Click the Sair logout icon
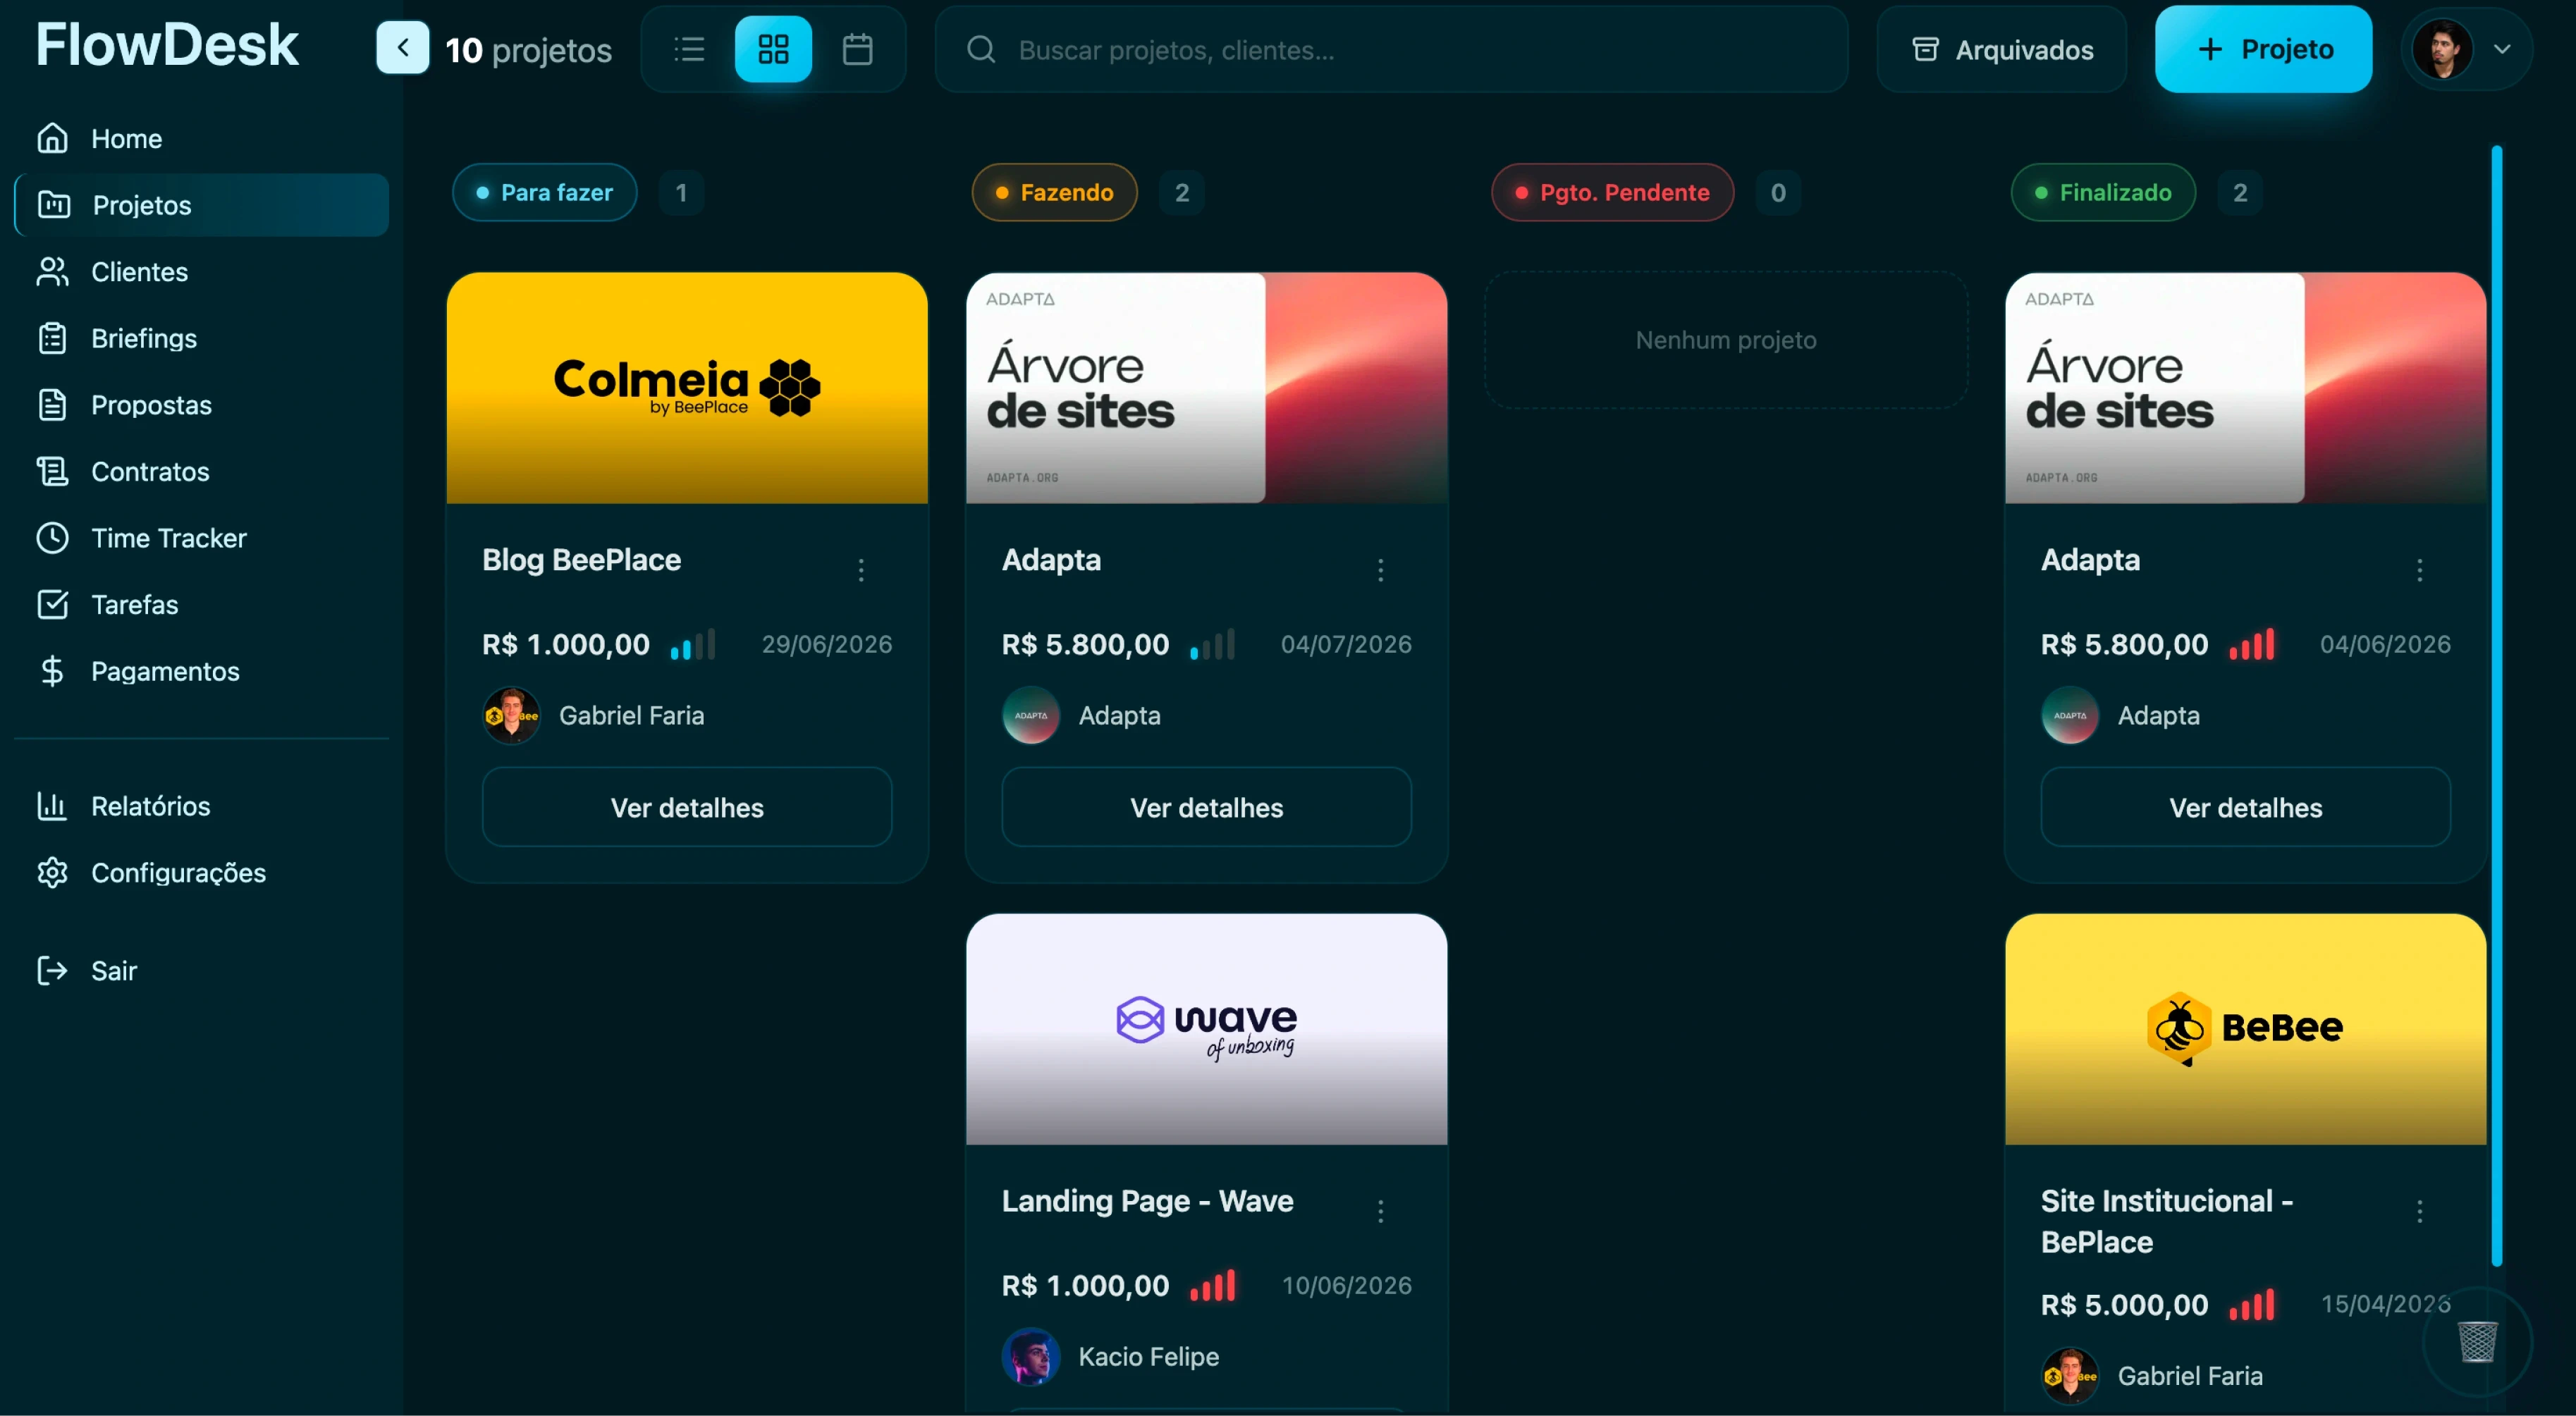Image resolution: width=2576 pixels, height=1416 pixels. coord(52,970)
